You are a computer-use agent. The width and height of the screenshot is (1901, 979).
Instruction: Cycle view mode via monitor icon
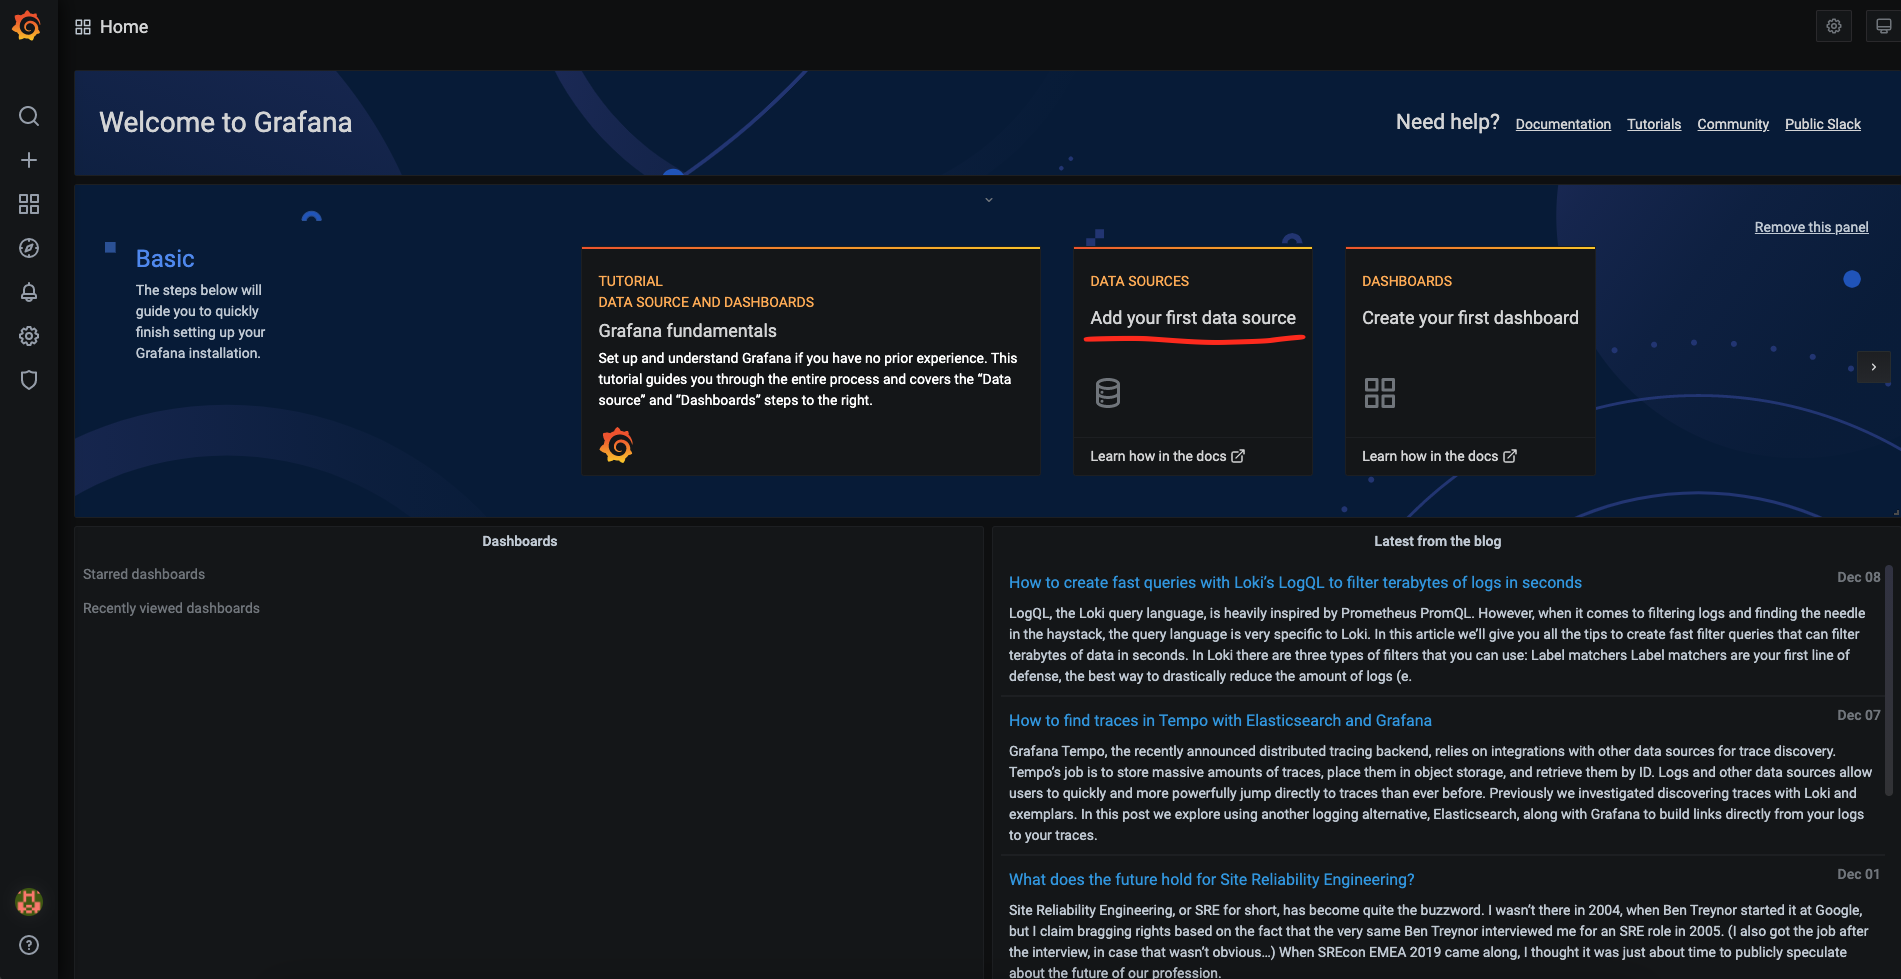[1883, 26]
